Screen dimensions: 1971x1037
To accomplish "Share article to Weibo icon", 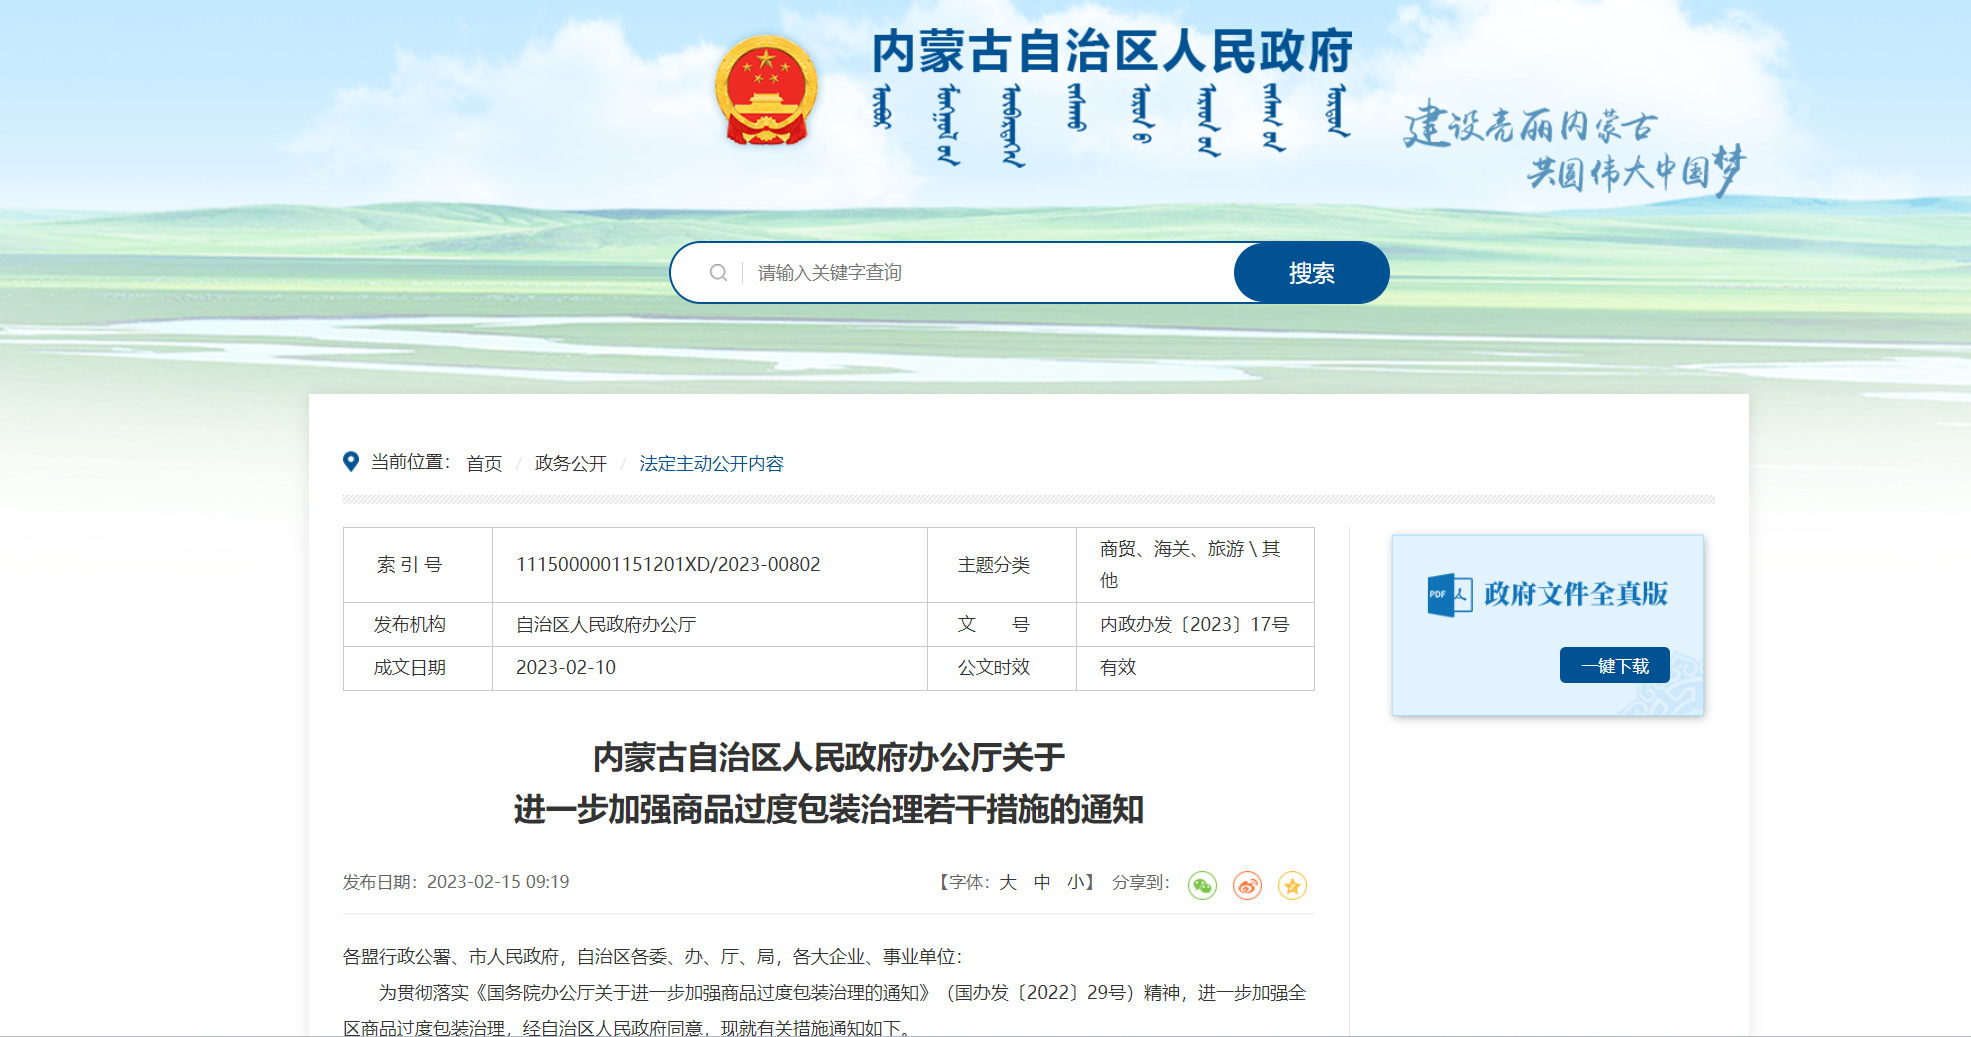I will click(x=1247, y=885).
